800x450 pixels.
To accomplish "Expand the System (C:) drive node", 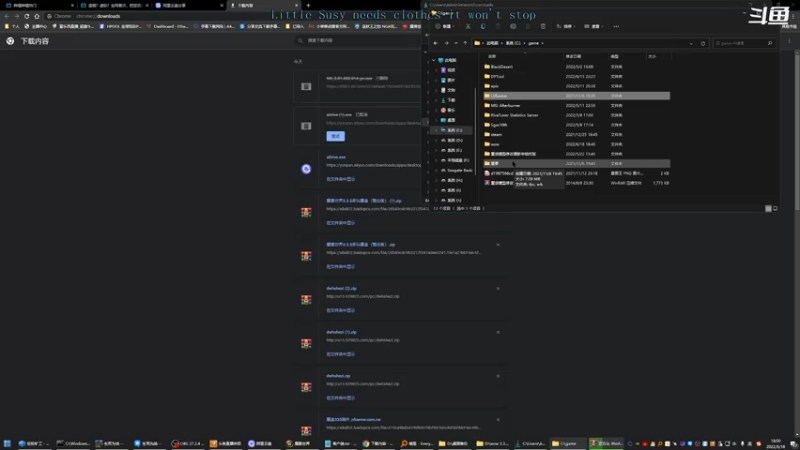I will (x=437, y=130).
